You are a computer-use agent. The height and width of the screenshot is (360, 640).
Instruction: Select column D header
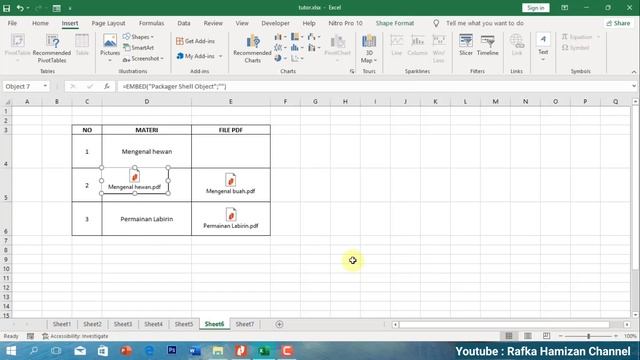[x=147, y=102]
